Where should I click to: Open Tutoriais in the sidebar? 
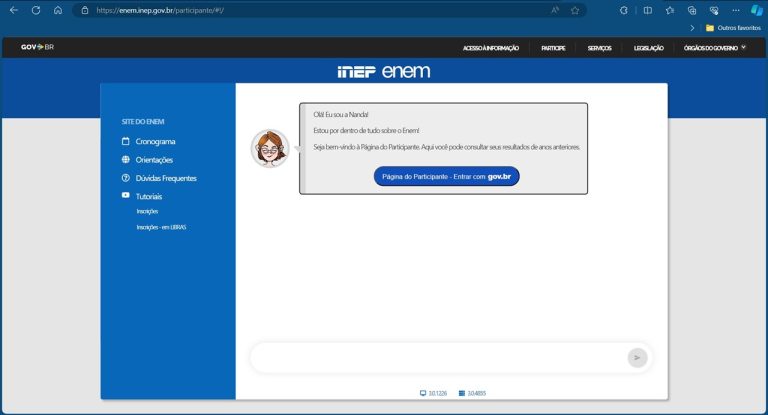point(149,196)
